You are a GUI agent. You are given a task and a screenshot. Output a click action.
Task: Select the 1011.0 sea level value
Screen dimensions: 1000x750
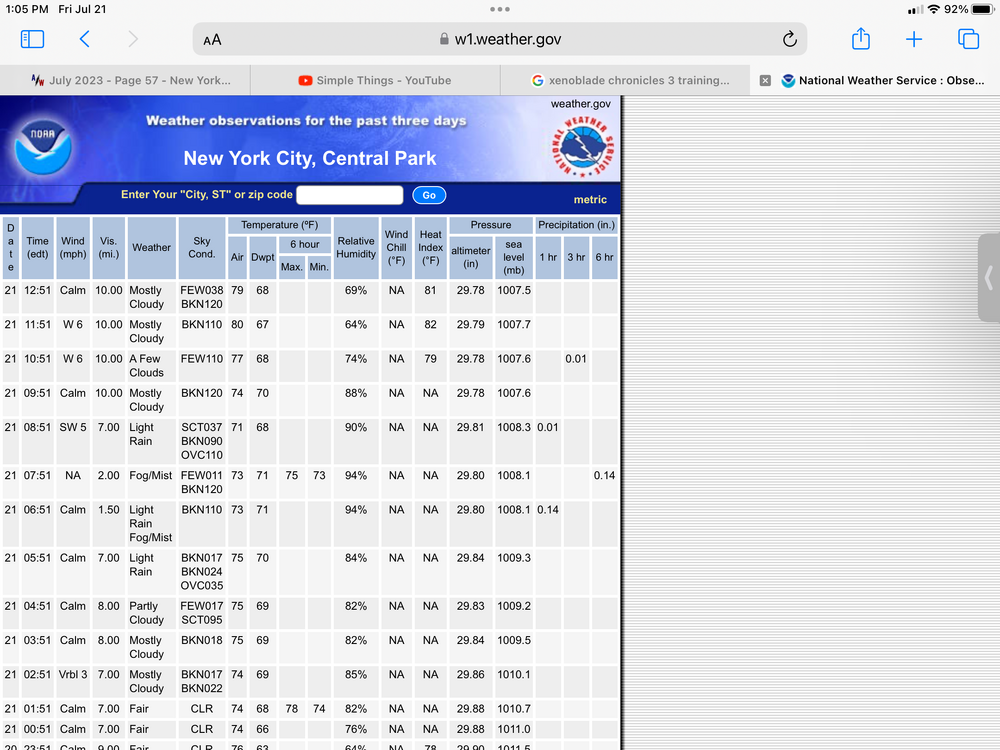point(514,729)
